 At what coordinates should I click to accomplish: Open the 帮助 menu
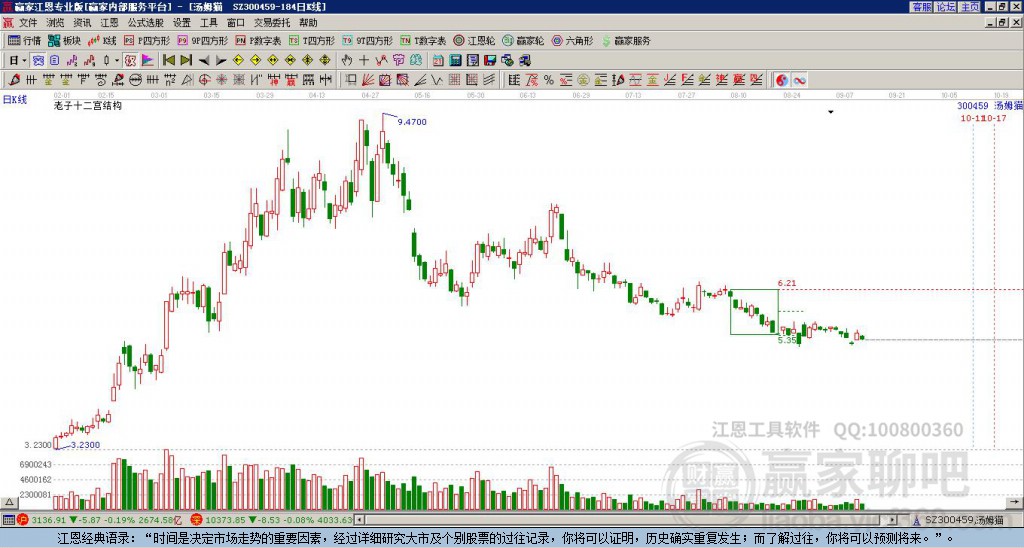pyautogui.click(x=308, y=23)
